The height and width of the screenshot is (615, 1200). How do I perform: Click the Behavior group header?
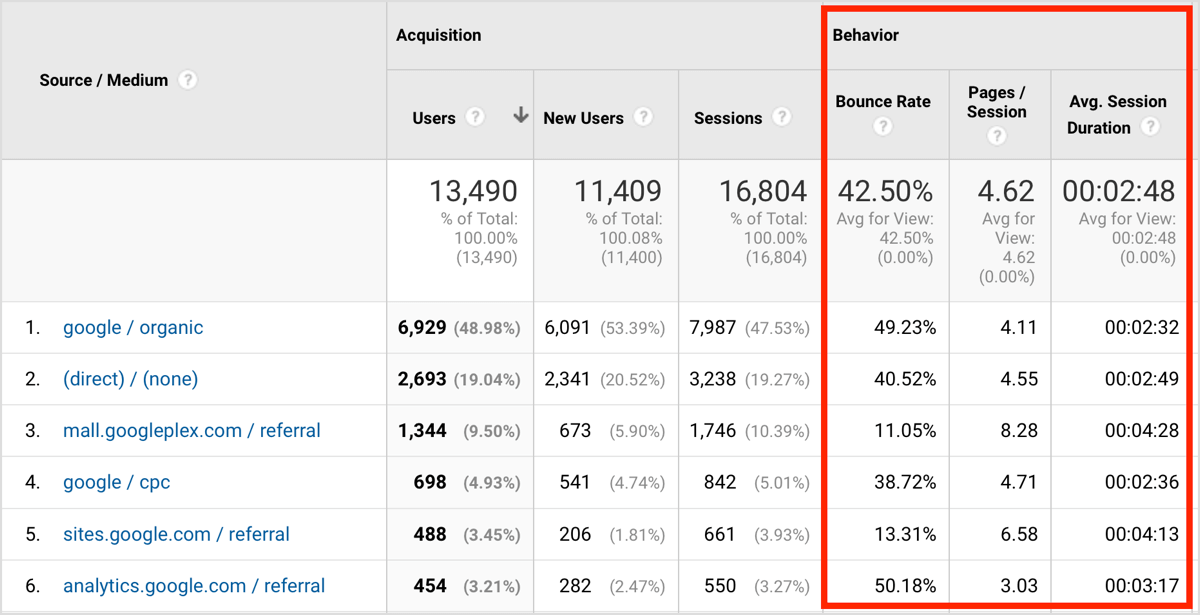coord(865,35)
